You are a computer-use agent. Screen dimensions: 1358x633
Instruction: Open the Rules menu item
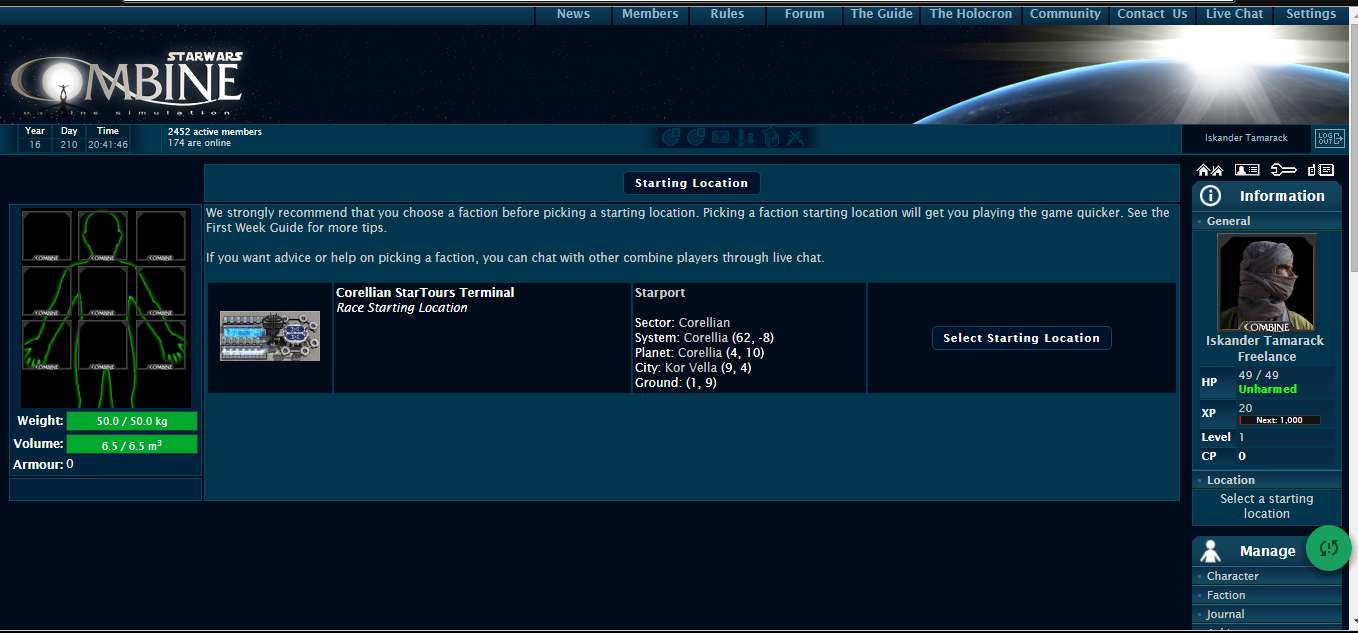(x=727, y=14)
